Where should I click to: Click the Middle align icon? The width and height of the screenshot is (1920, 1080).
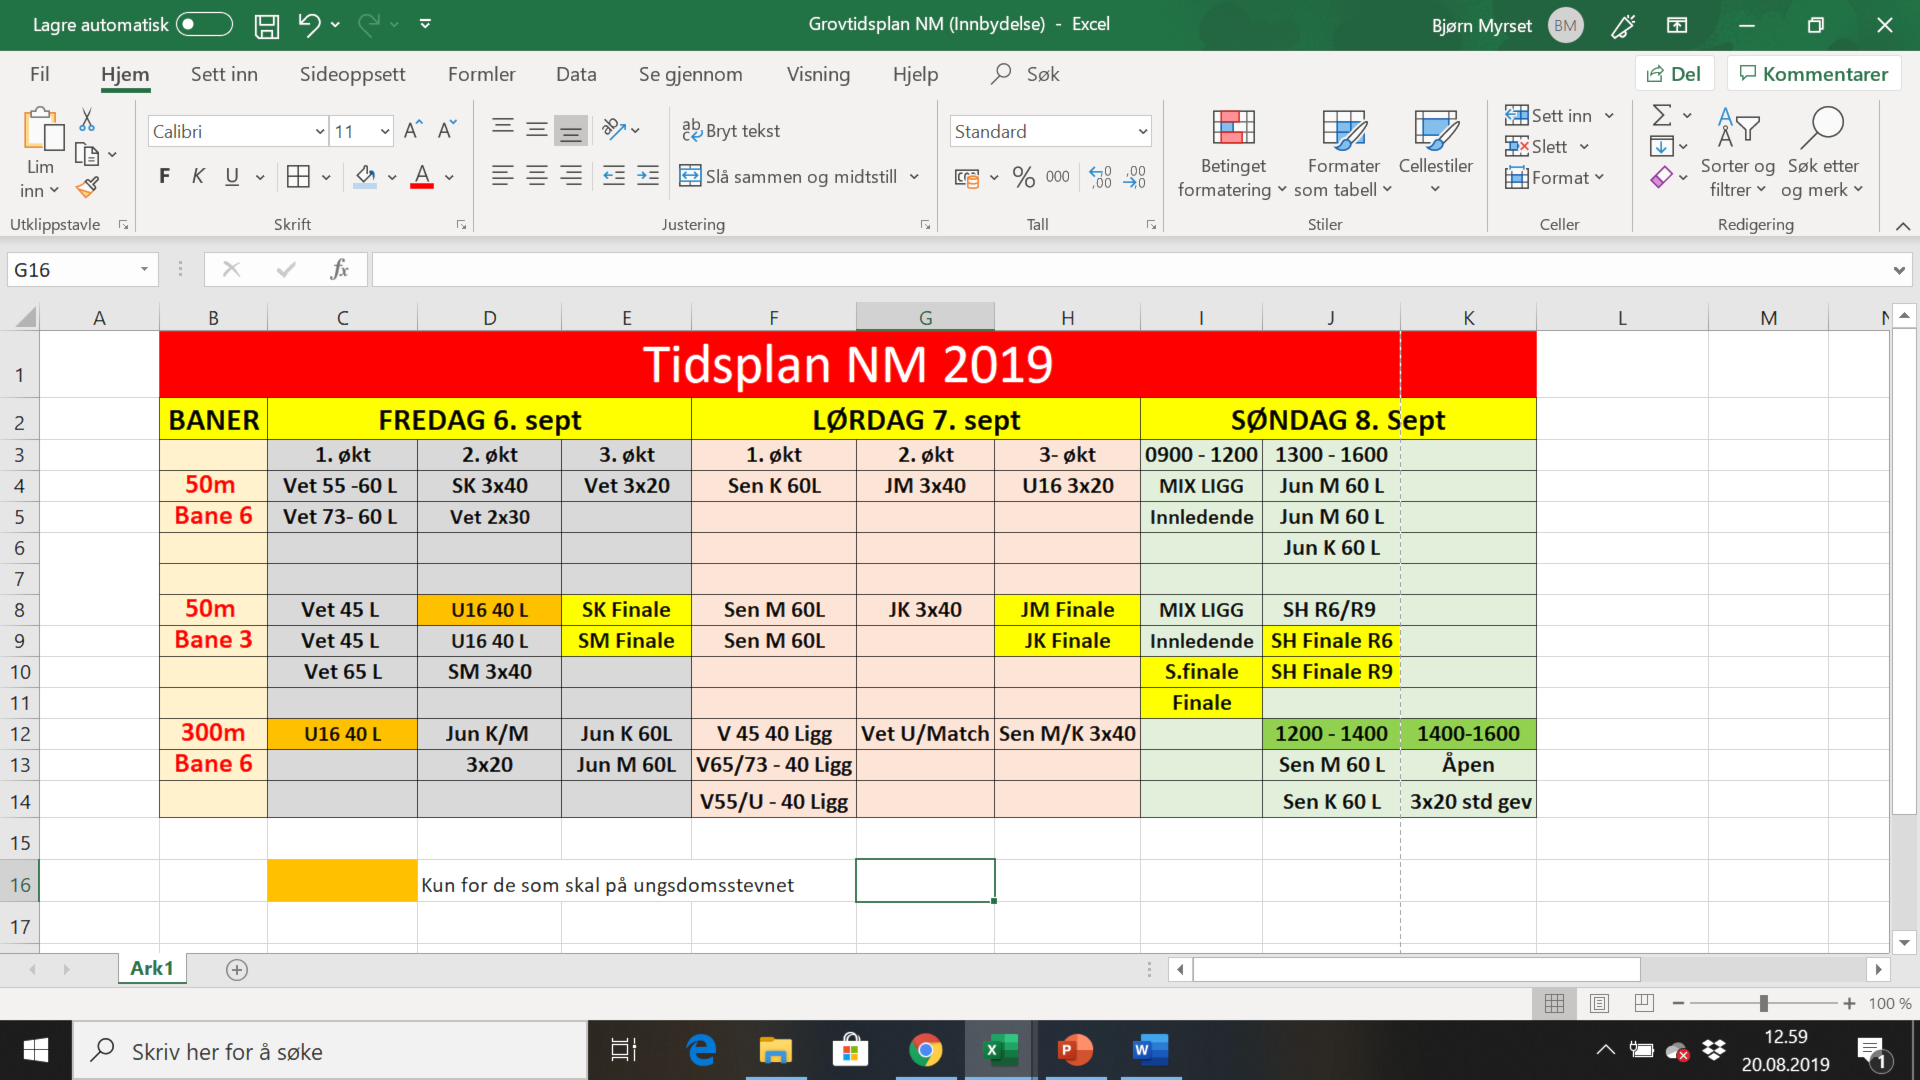click(x=537, y=128)
